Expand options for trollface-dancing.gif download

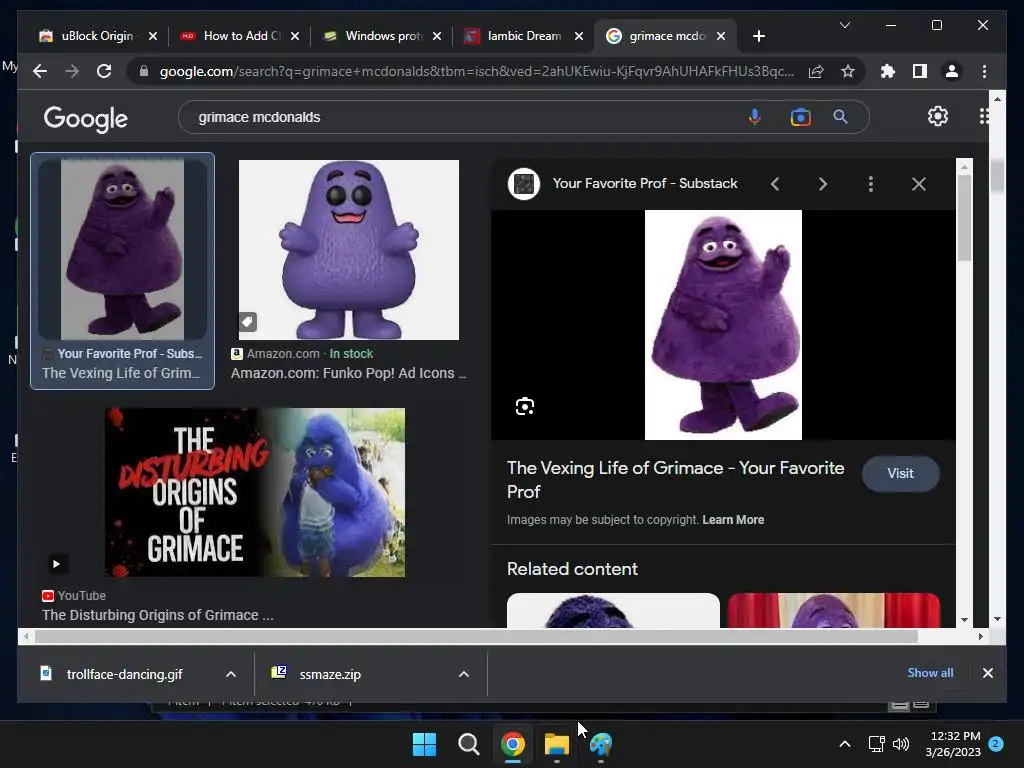231,674
